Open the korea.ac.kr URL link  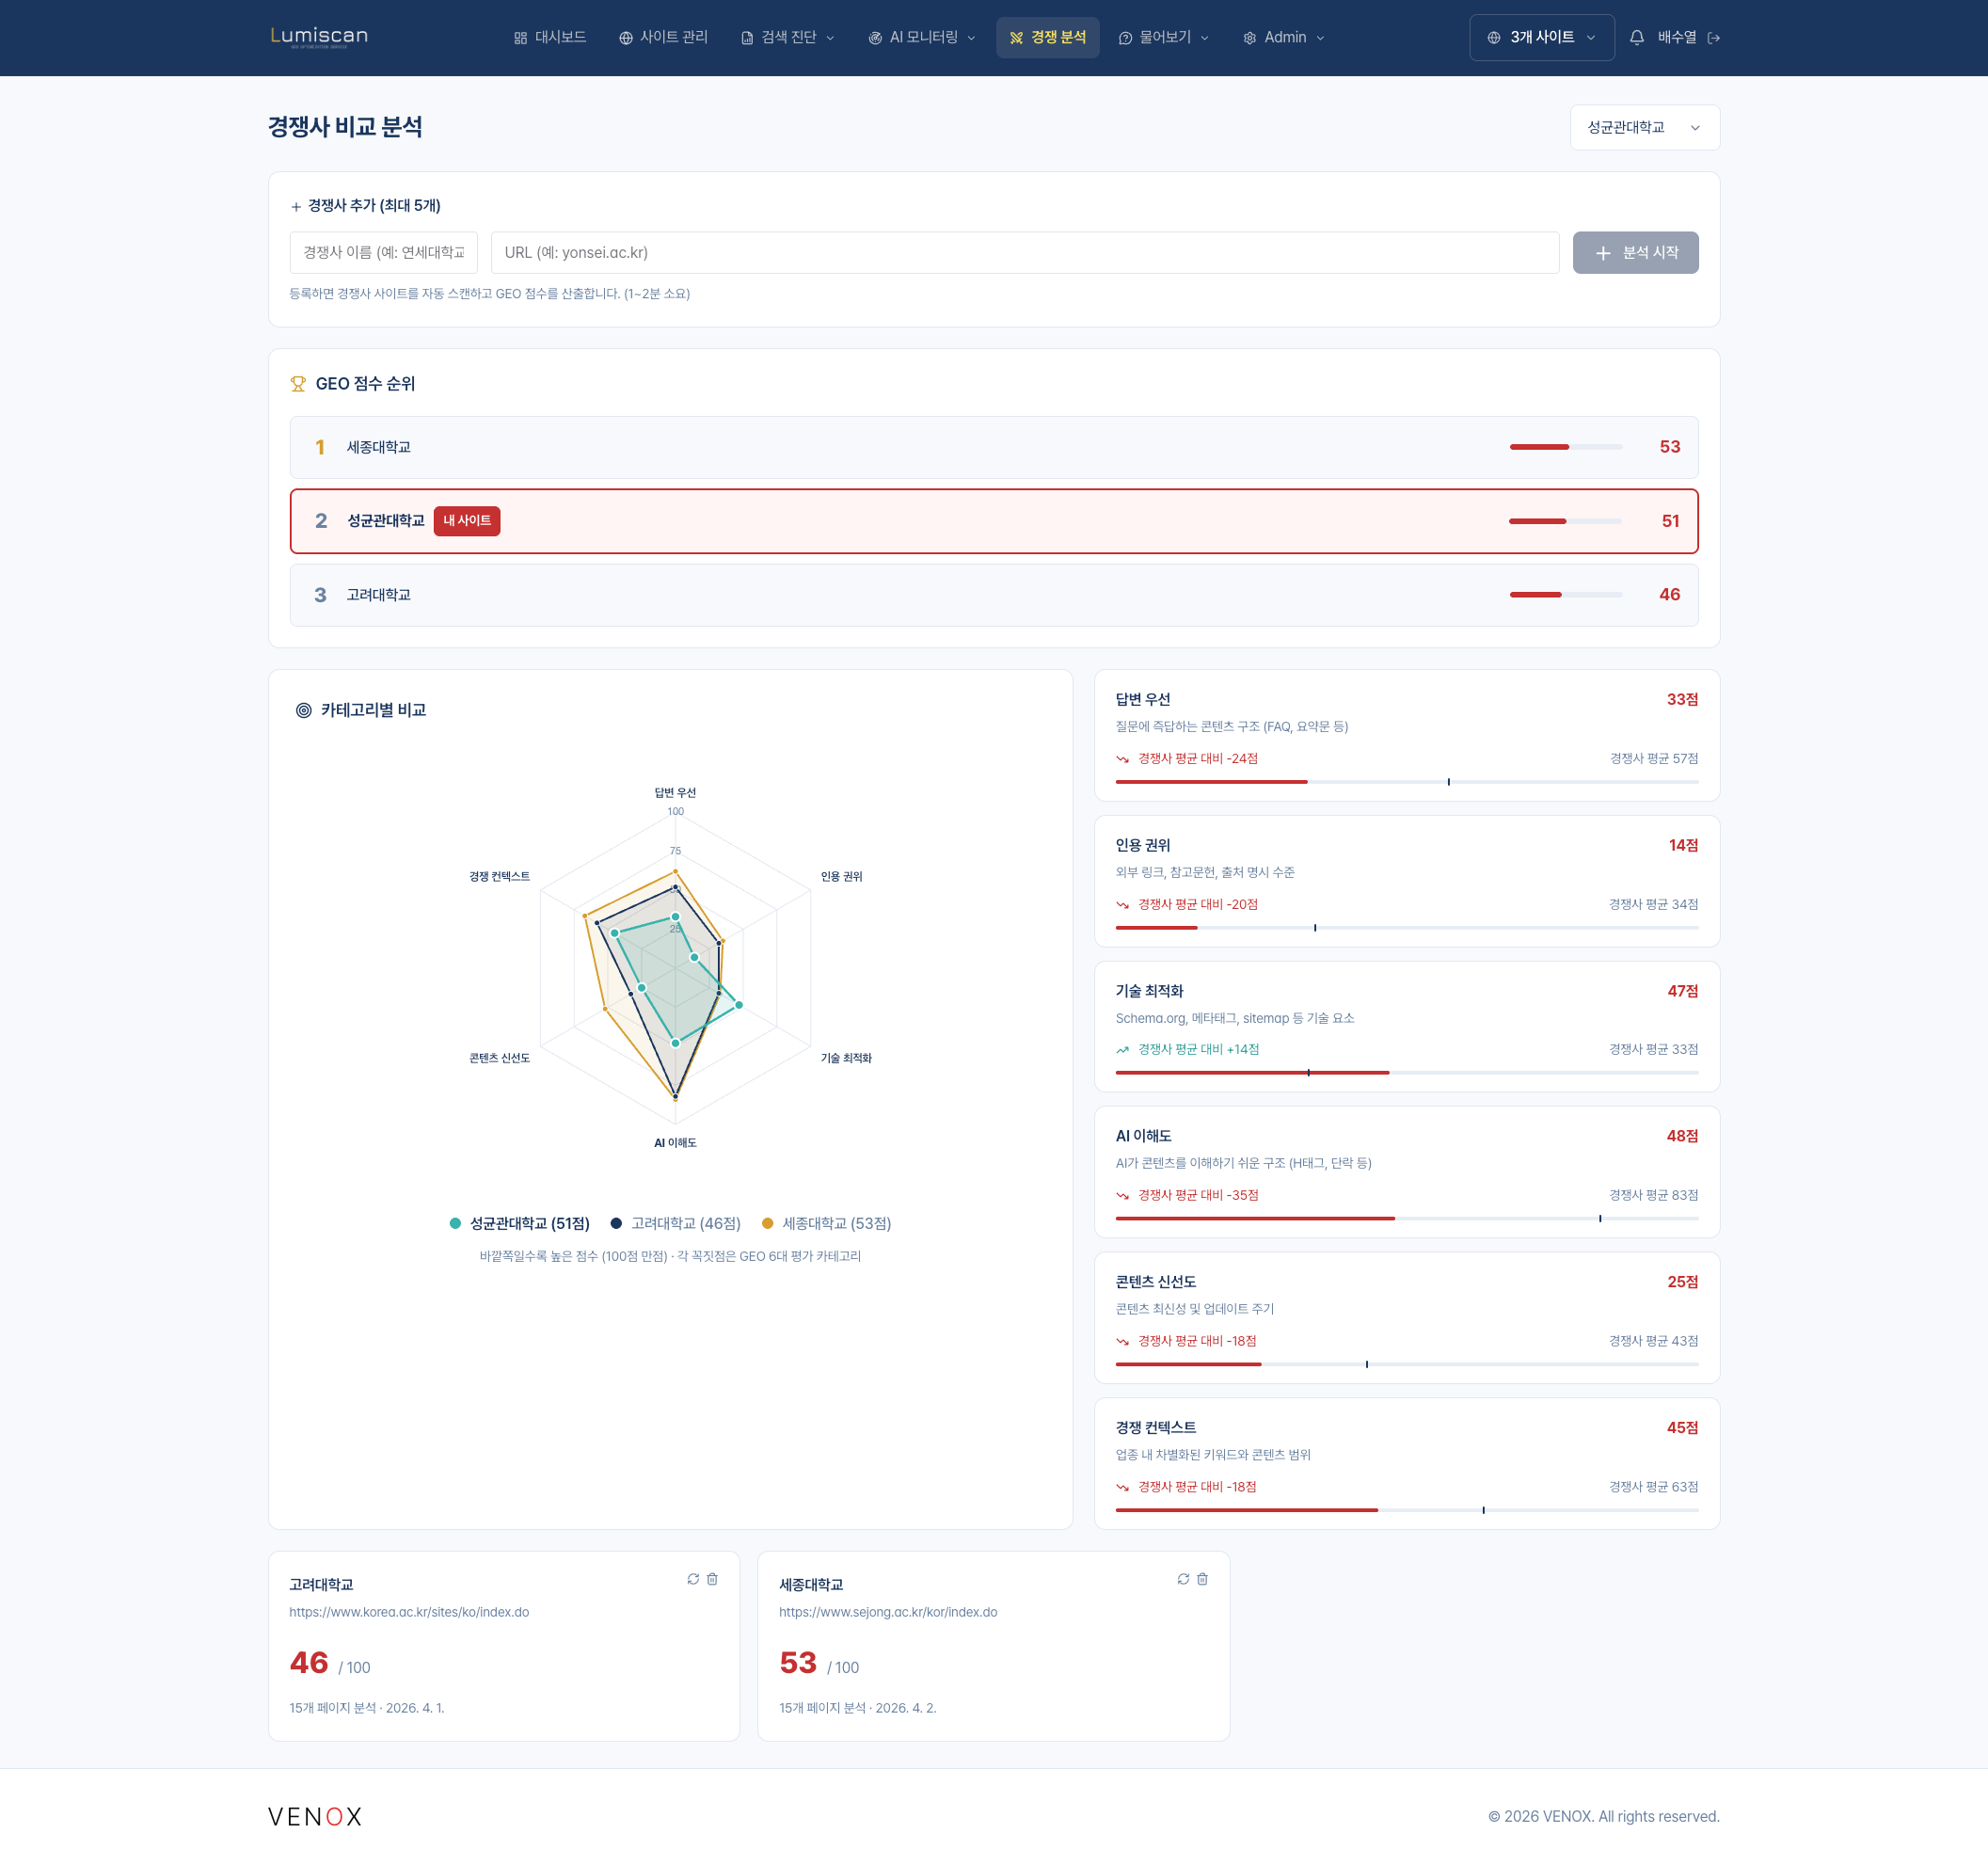(x=409, y=1611)
